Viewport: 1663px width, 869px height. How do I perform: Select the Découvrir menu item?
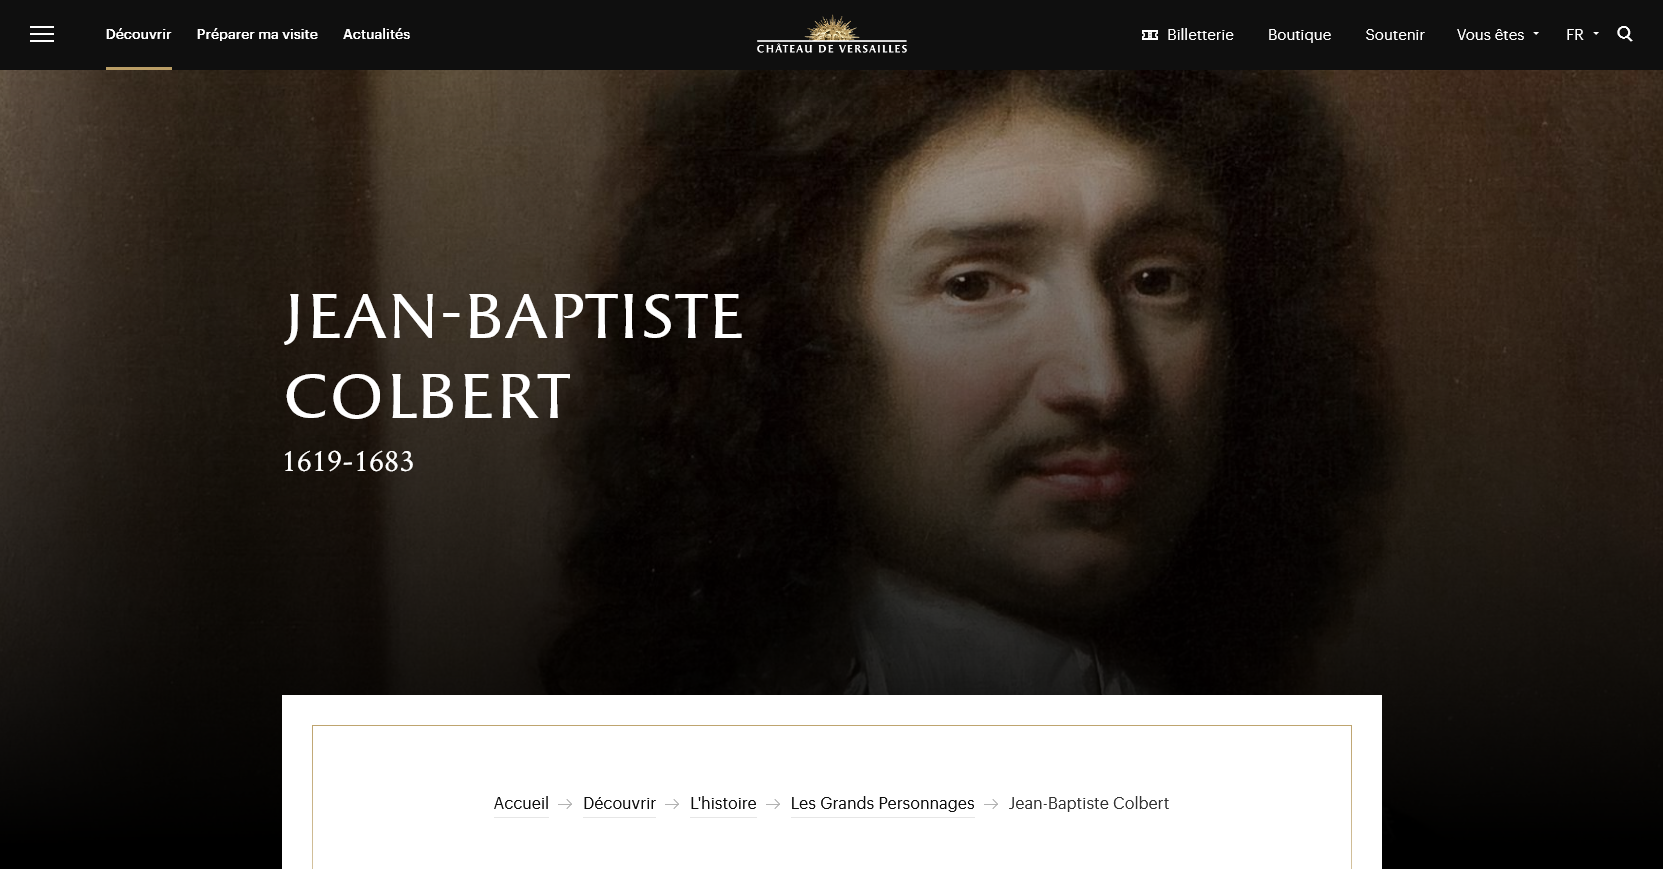[x=139, y=34]
